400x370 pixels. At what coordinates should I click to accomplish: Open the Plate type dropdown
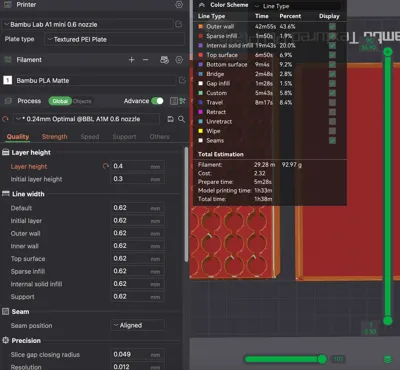(114, 39)
